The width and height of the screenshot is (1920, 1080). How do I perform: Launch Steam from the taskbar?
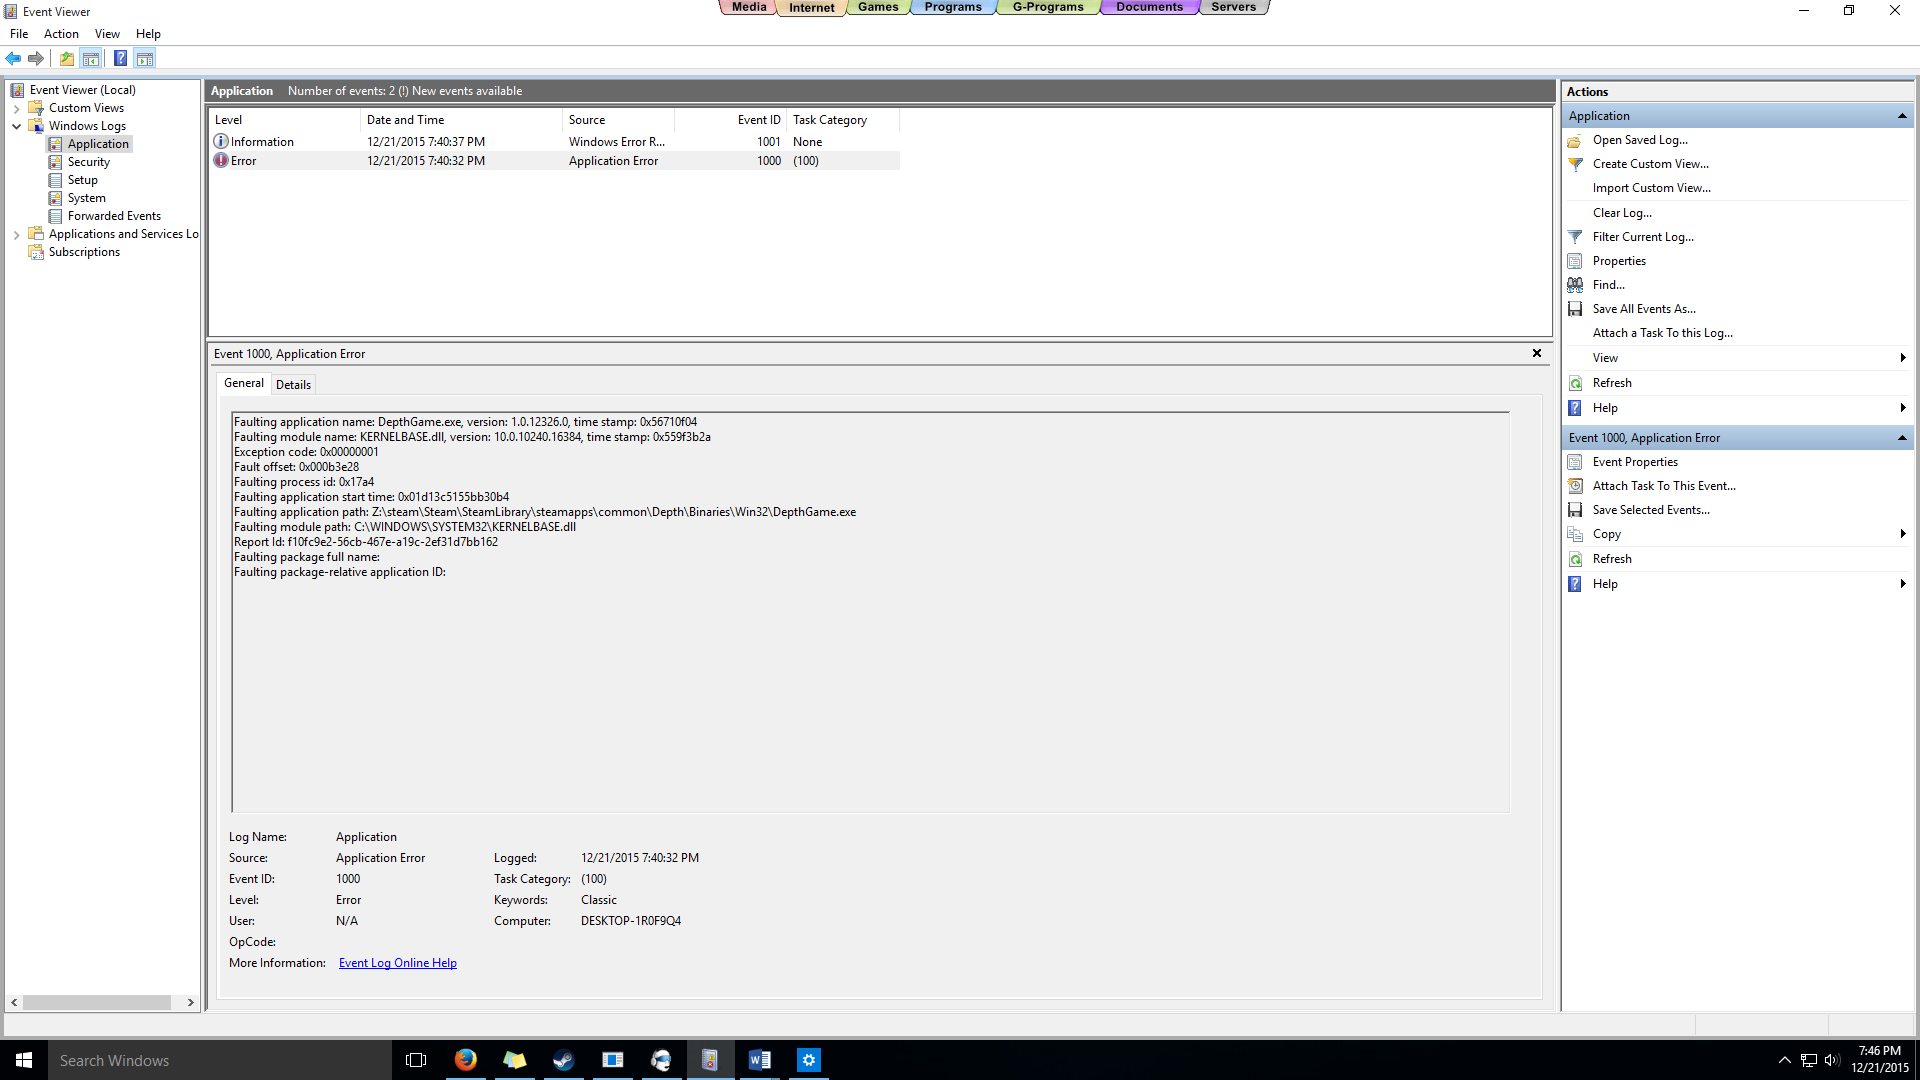click(563, 1059)
